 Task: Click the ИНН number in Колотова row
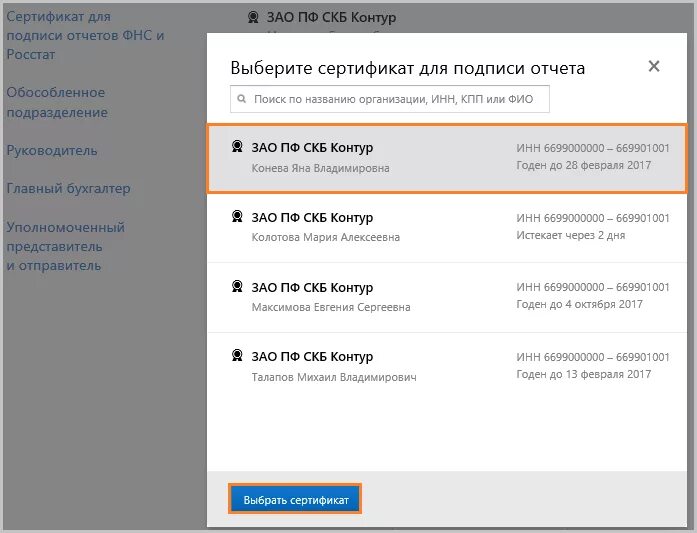coord(593,218)
